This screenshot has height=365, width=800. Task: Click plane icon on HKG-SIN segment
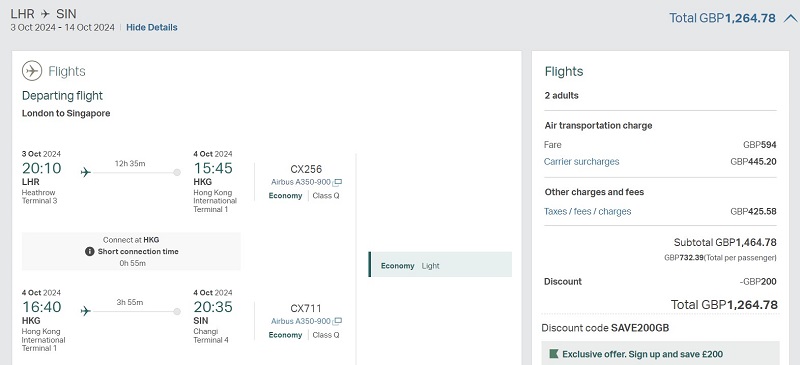[86, 311]
